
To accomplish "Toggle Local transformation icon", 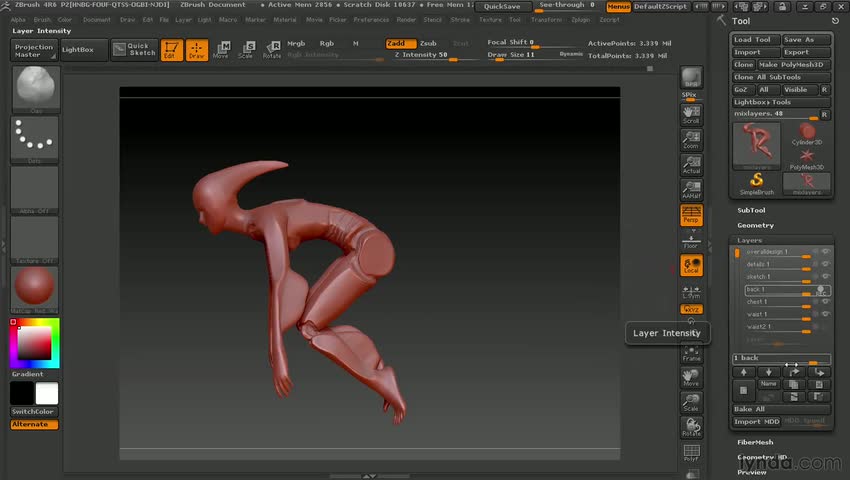I will coord(691,265).
